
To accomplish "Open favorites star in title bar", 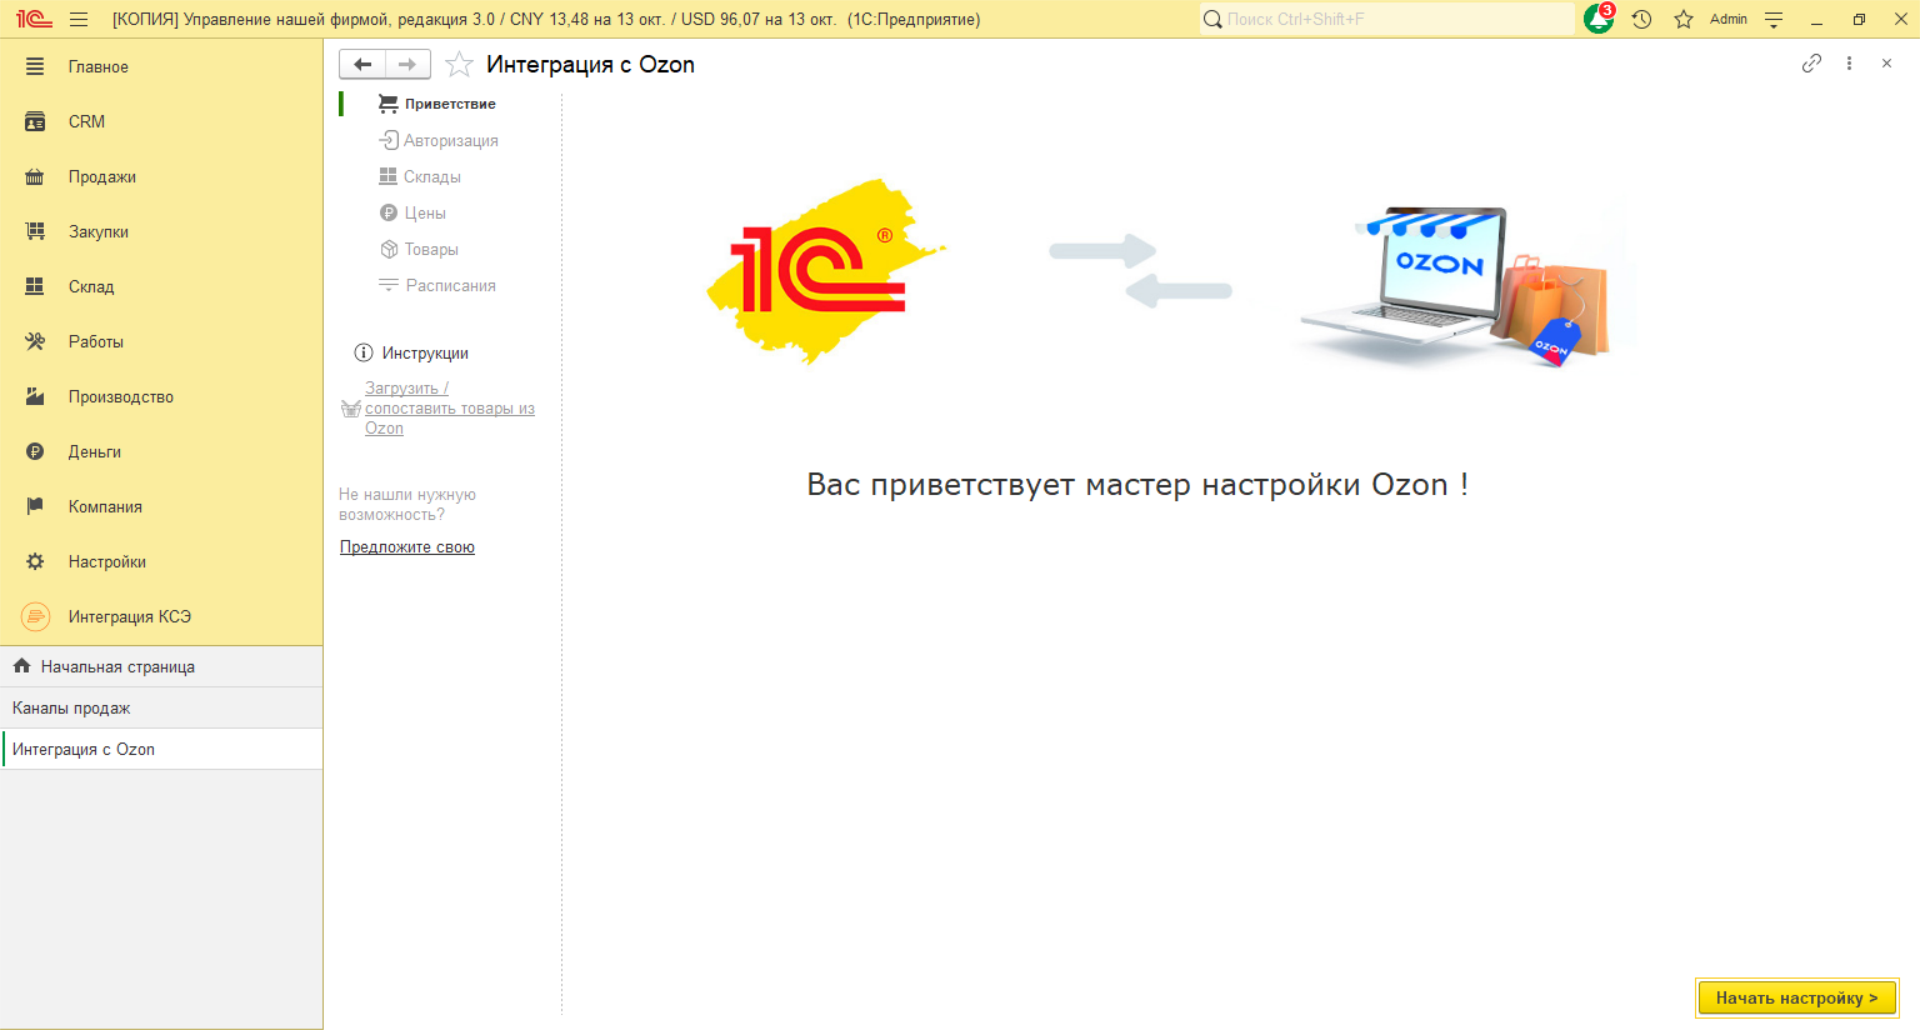I will pos(1684,19).
